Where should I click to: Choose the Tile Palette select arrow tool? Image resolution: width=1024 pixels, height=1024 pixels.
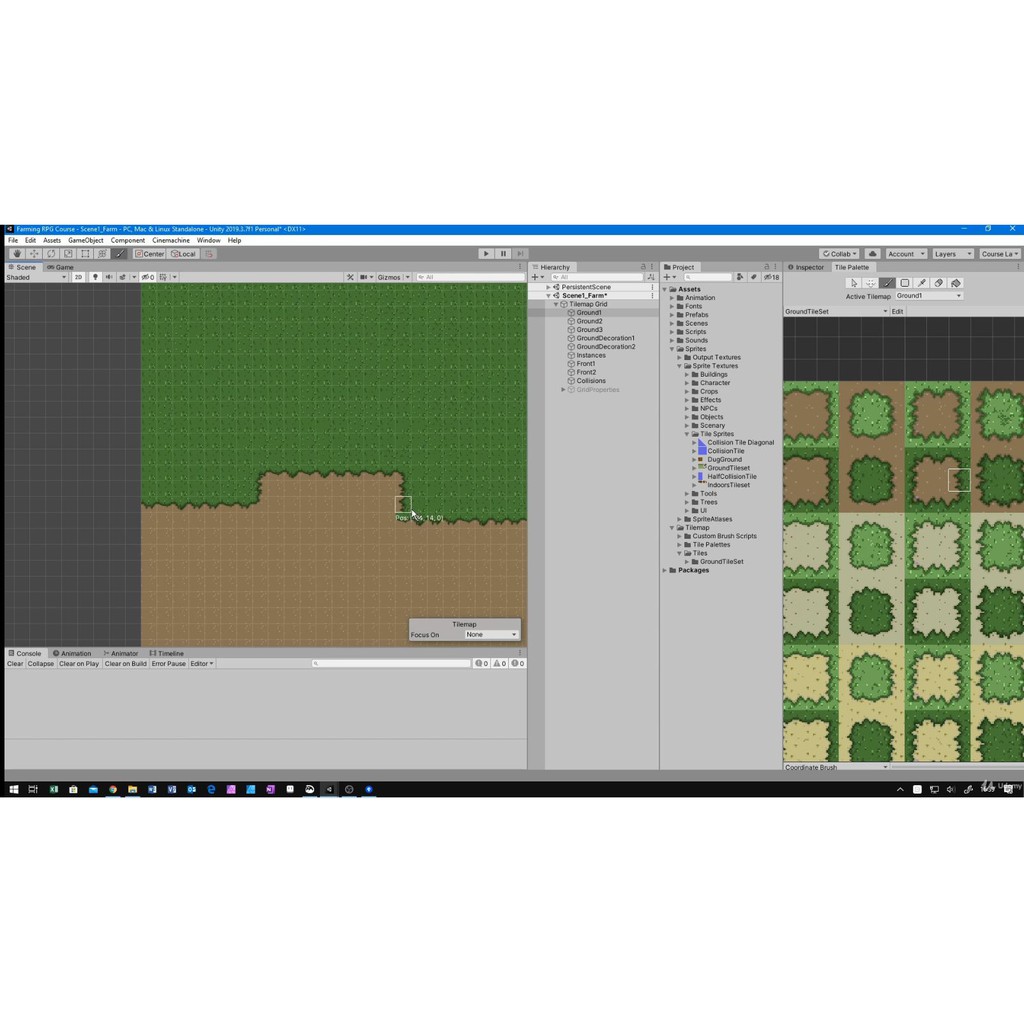pos(854,283)
